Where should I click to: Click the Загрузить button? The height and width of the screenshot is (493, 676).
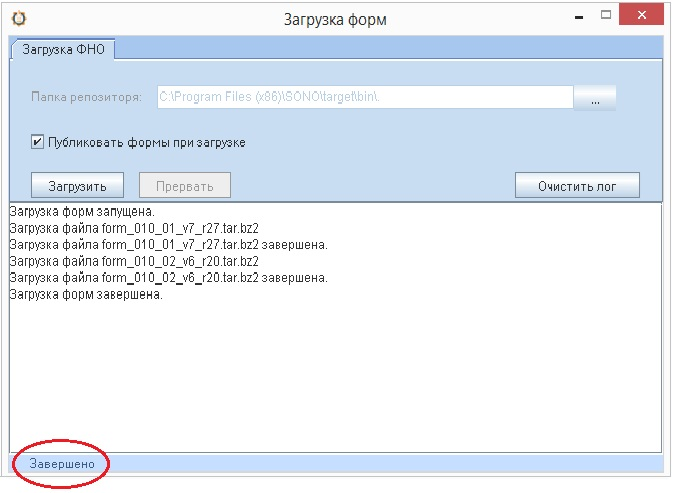[x=77, y=186]
